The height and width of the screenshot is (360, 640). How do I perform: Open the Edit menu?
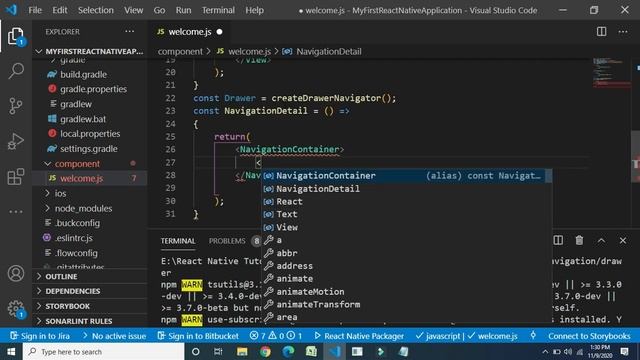(x=60, y=10)
